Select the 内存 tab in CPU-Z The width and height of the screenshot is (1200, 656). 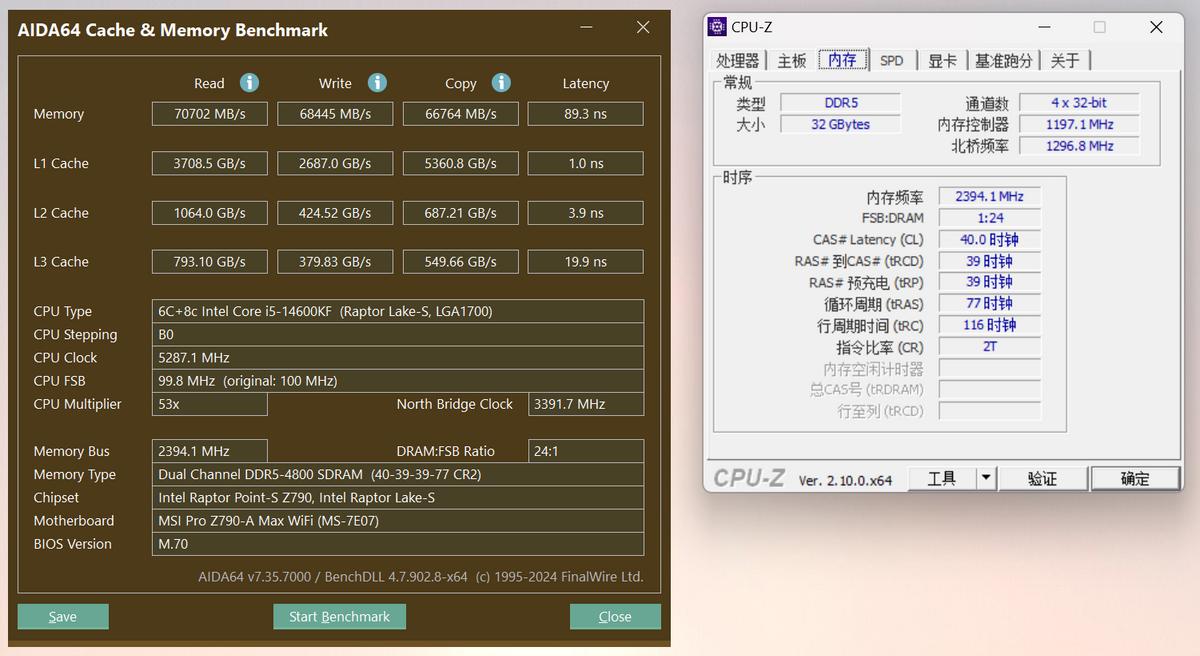pyautogui.click(x=843, y=59)
